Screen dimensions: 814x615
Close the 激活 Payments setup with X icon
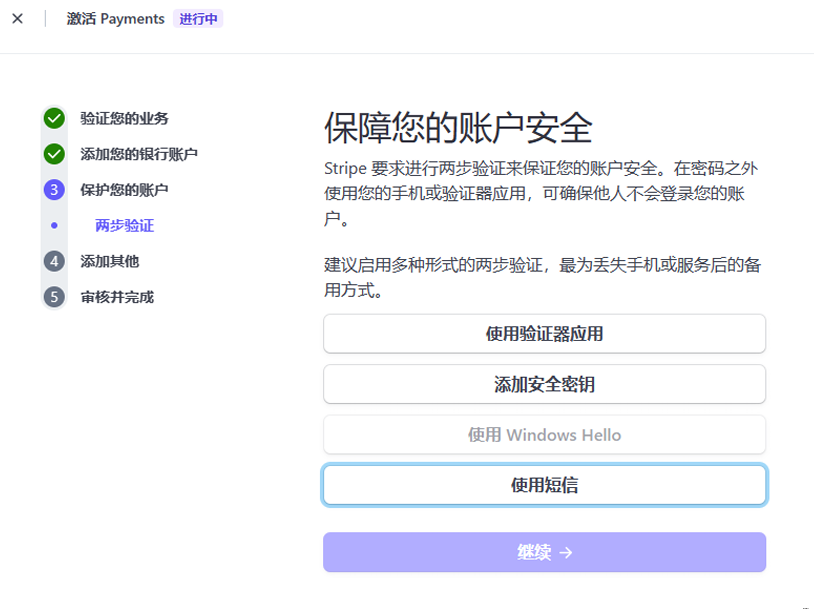[x=17, y=19]
